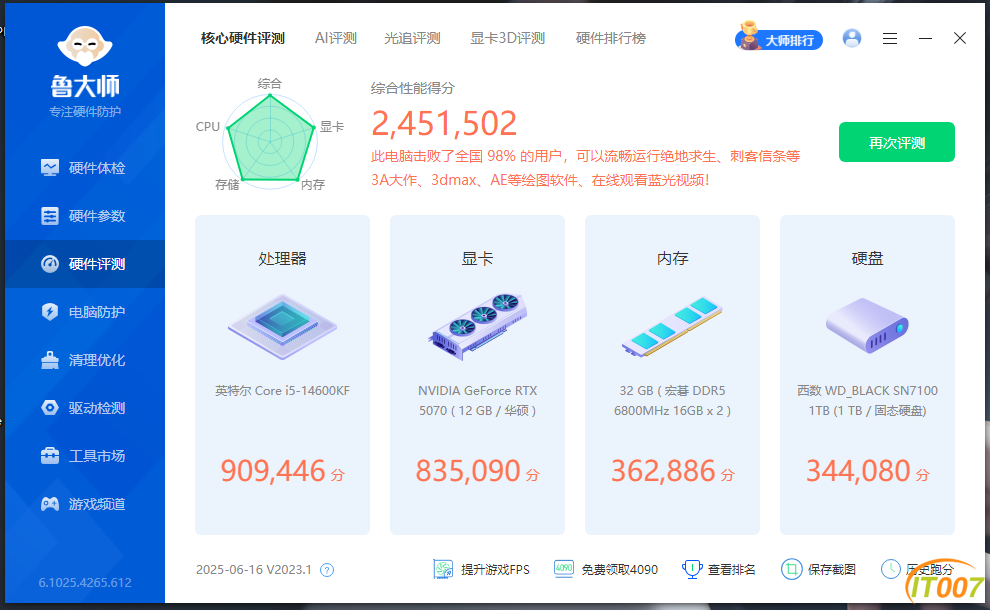This screenshot has height=610, width=990.
Task: Click the date text 2025-06-16 V2023.1
Action: 254,570
